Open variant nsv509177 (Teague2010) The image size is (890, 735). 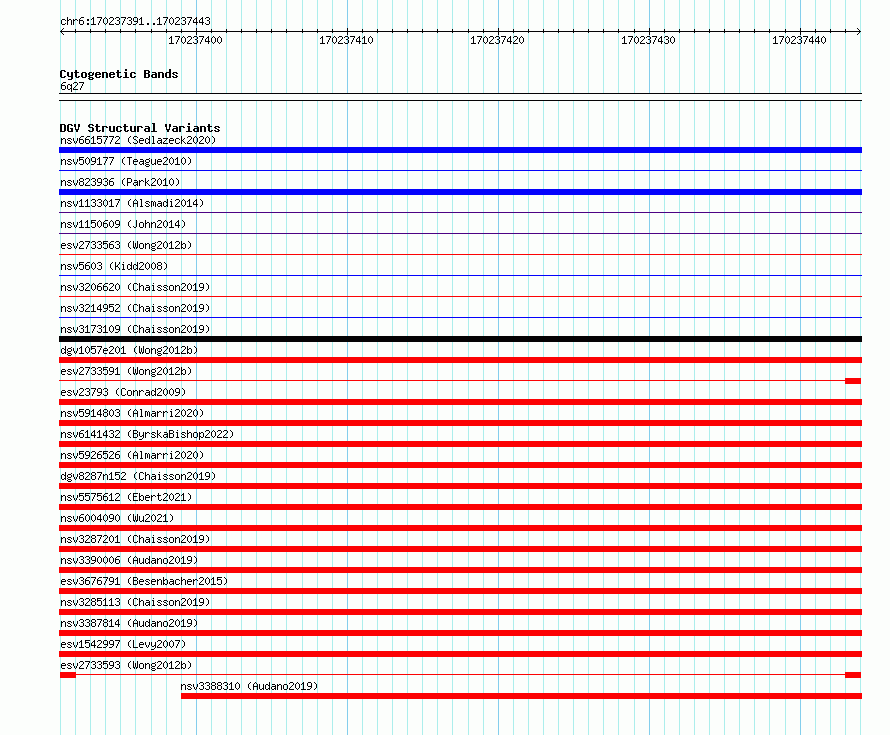click(126, 161)
